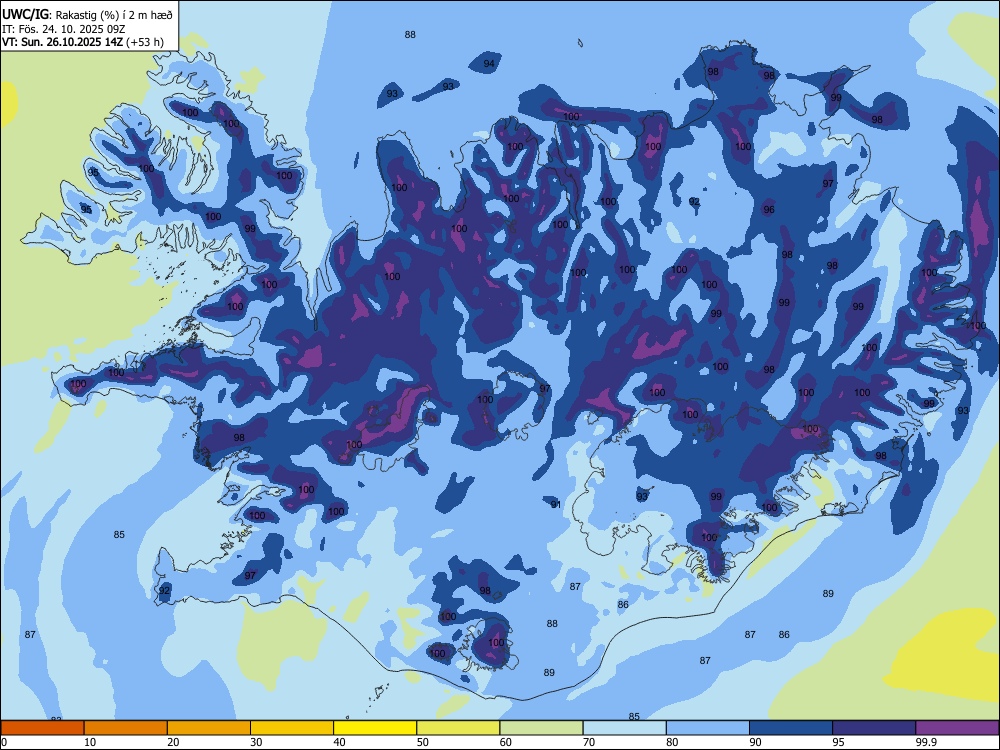This screenshot has width=1000, height=750.
Task: Click the 60–70% light green legend swatch
Action: [x=541, y=728]
